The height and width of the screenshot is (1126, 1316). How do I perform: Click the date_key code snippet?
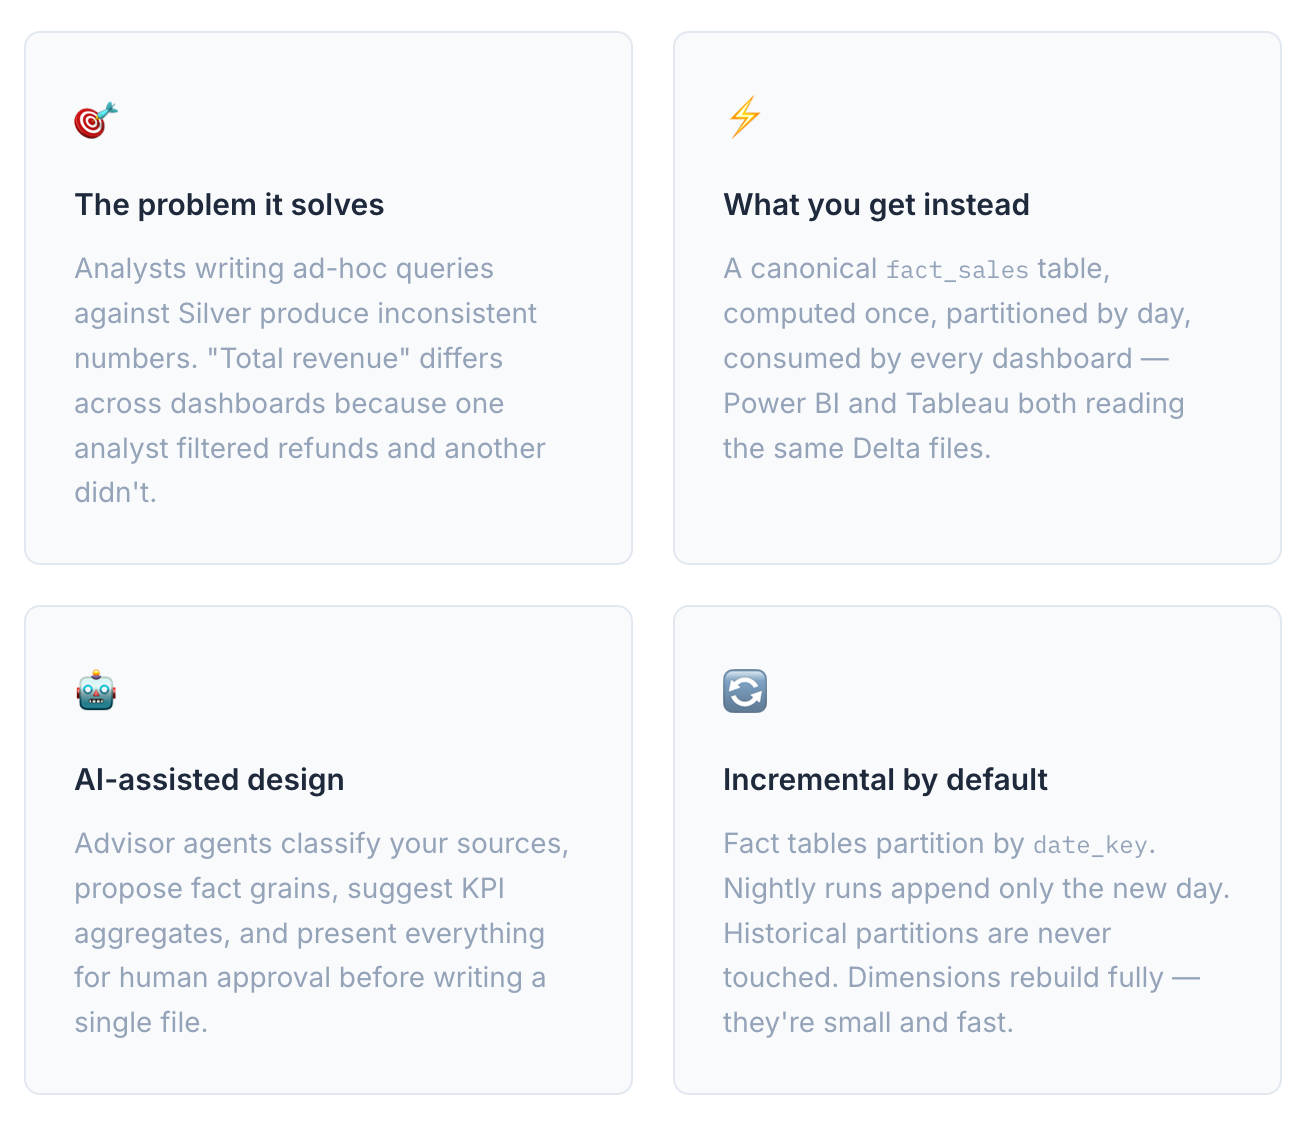click(x=1090, y=845)
